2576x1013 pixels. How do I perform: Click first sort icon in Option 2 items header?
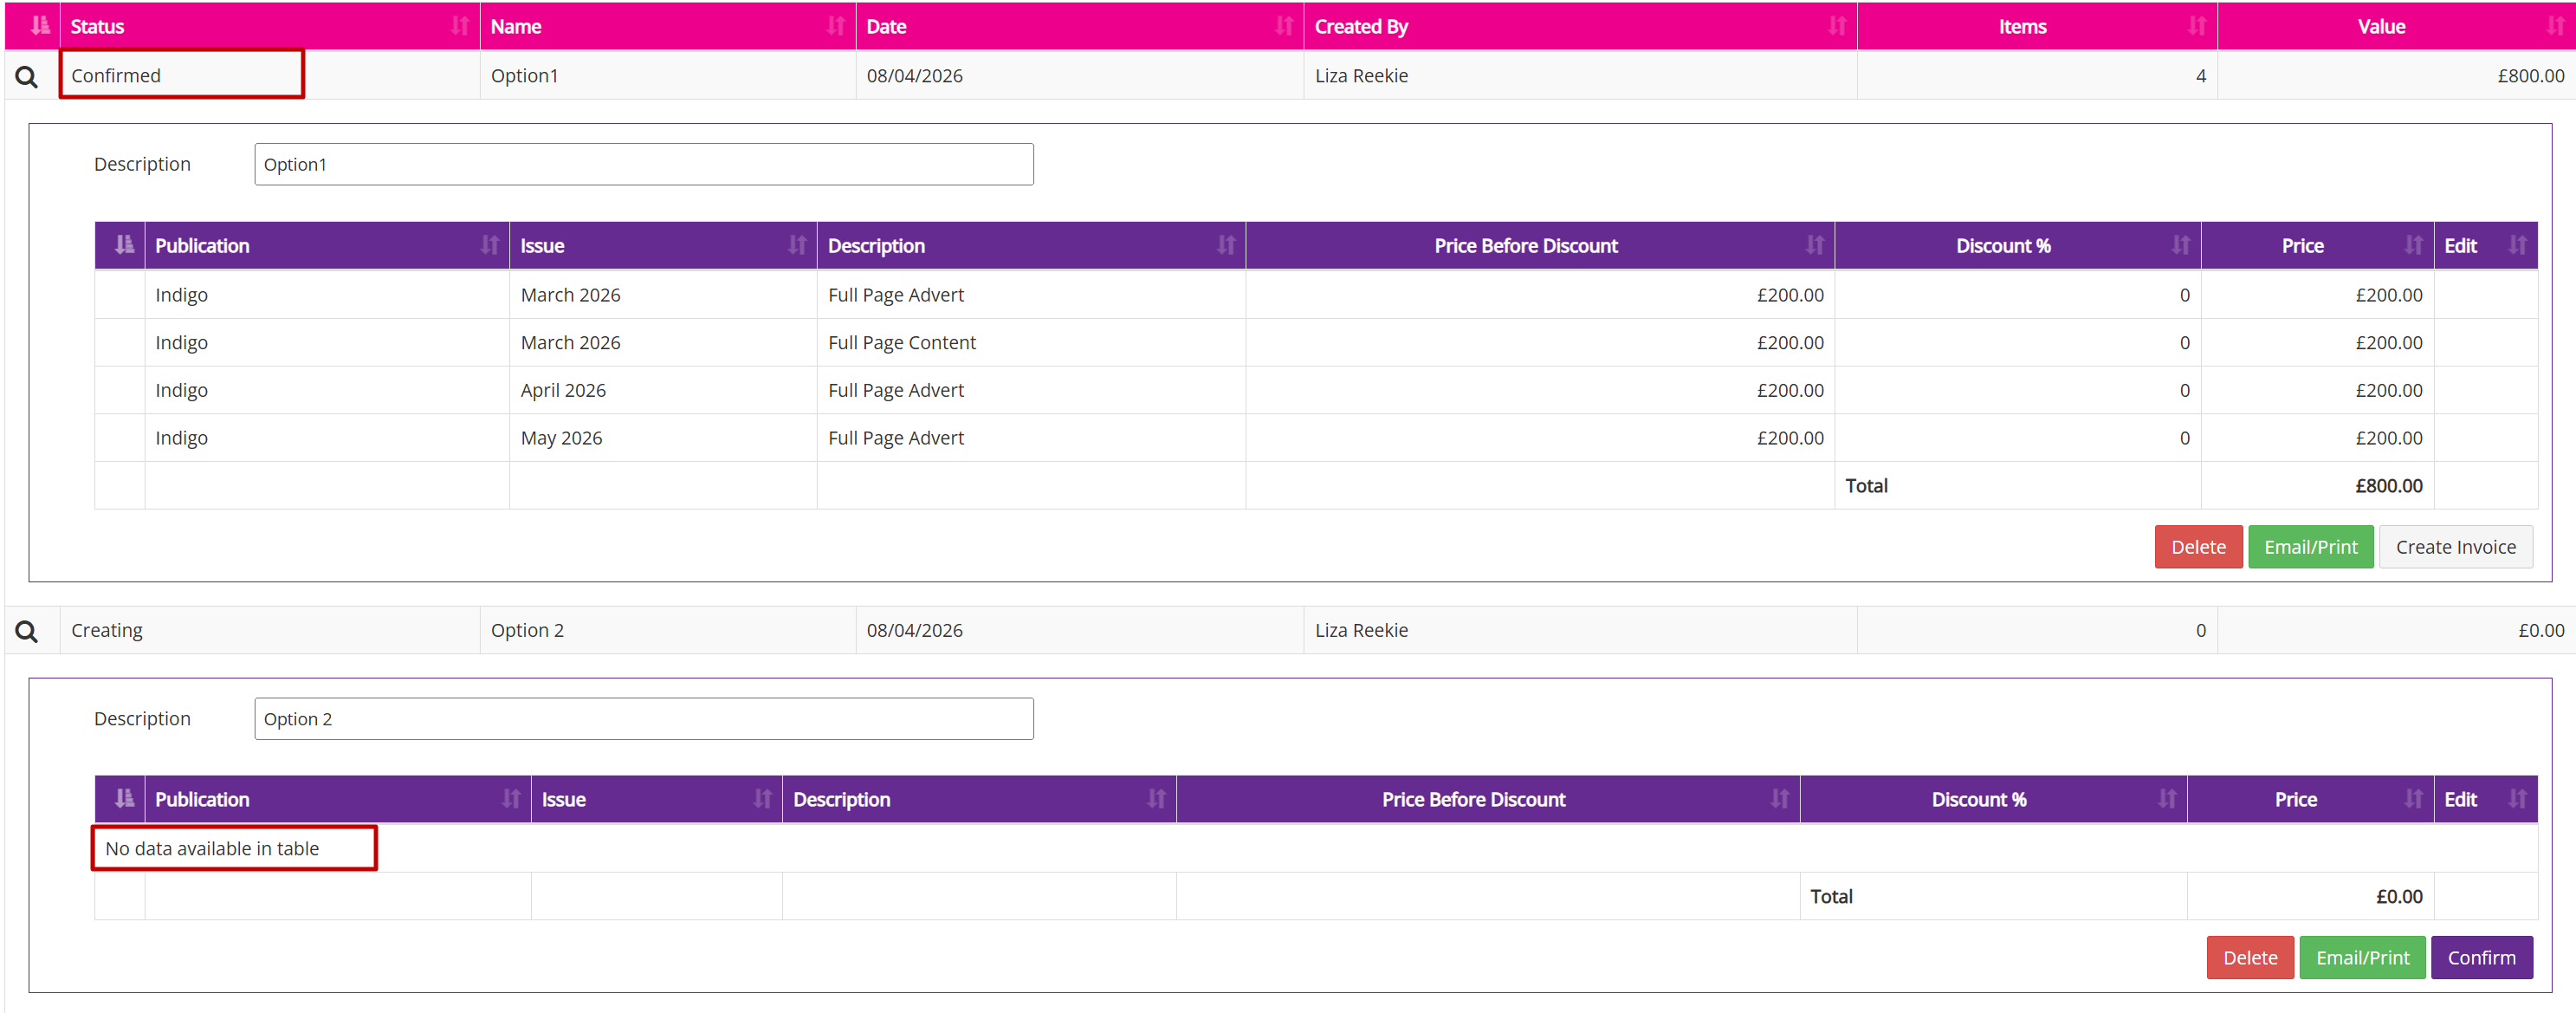point(124,799)
